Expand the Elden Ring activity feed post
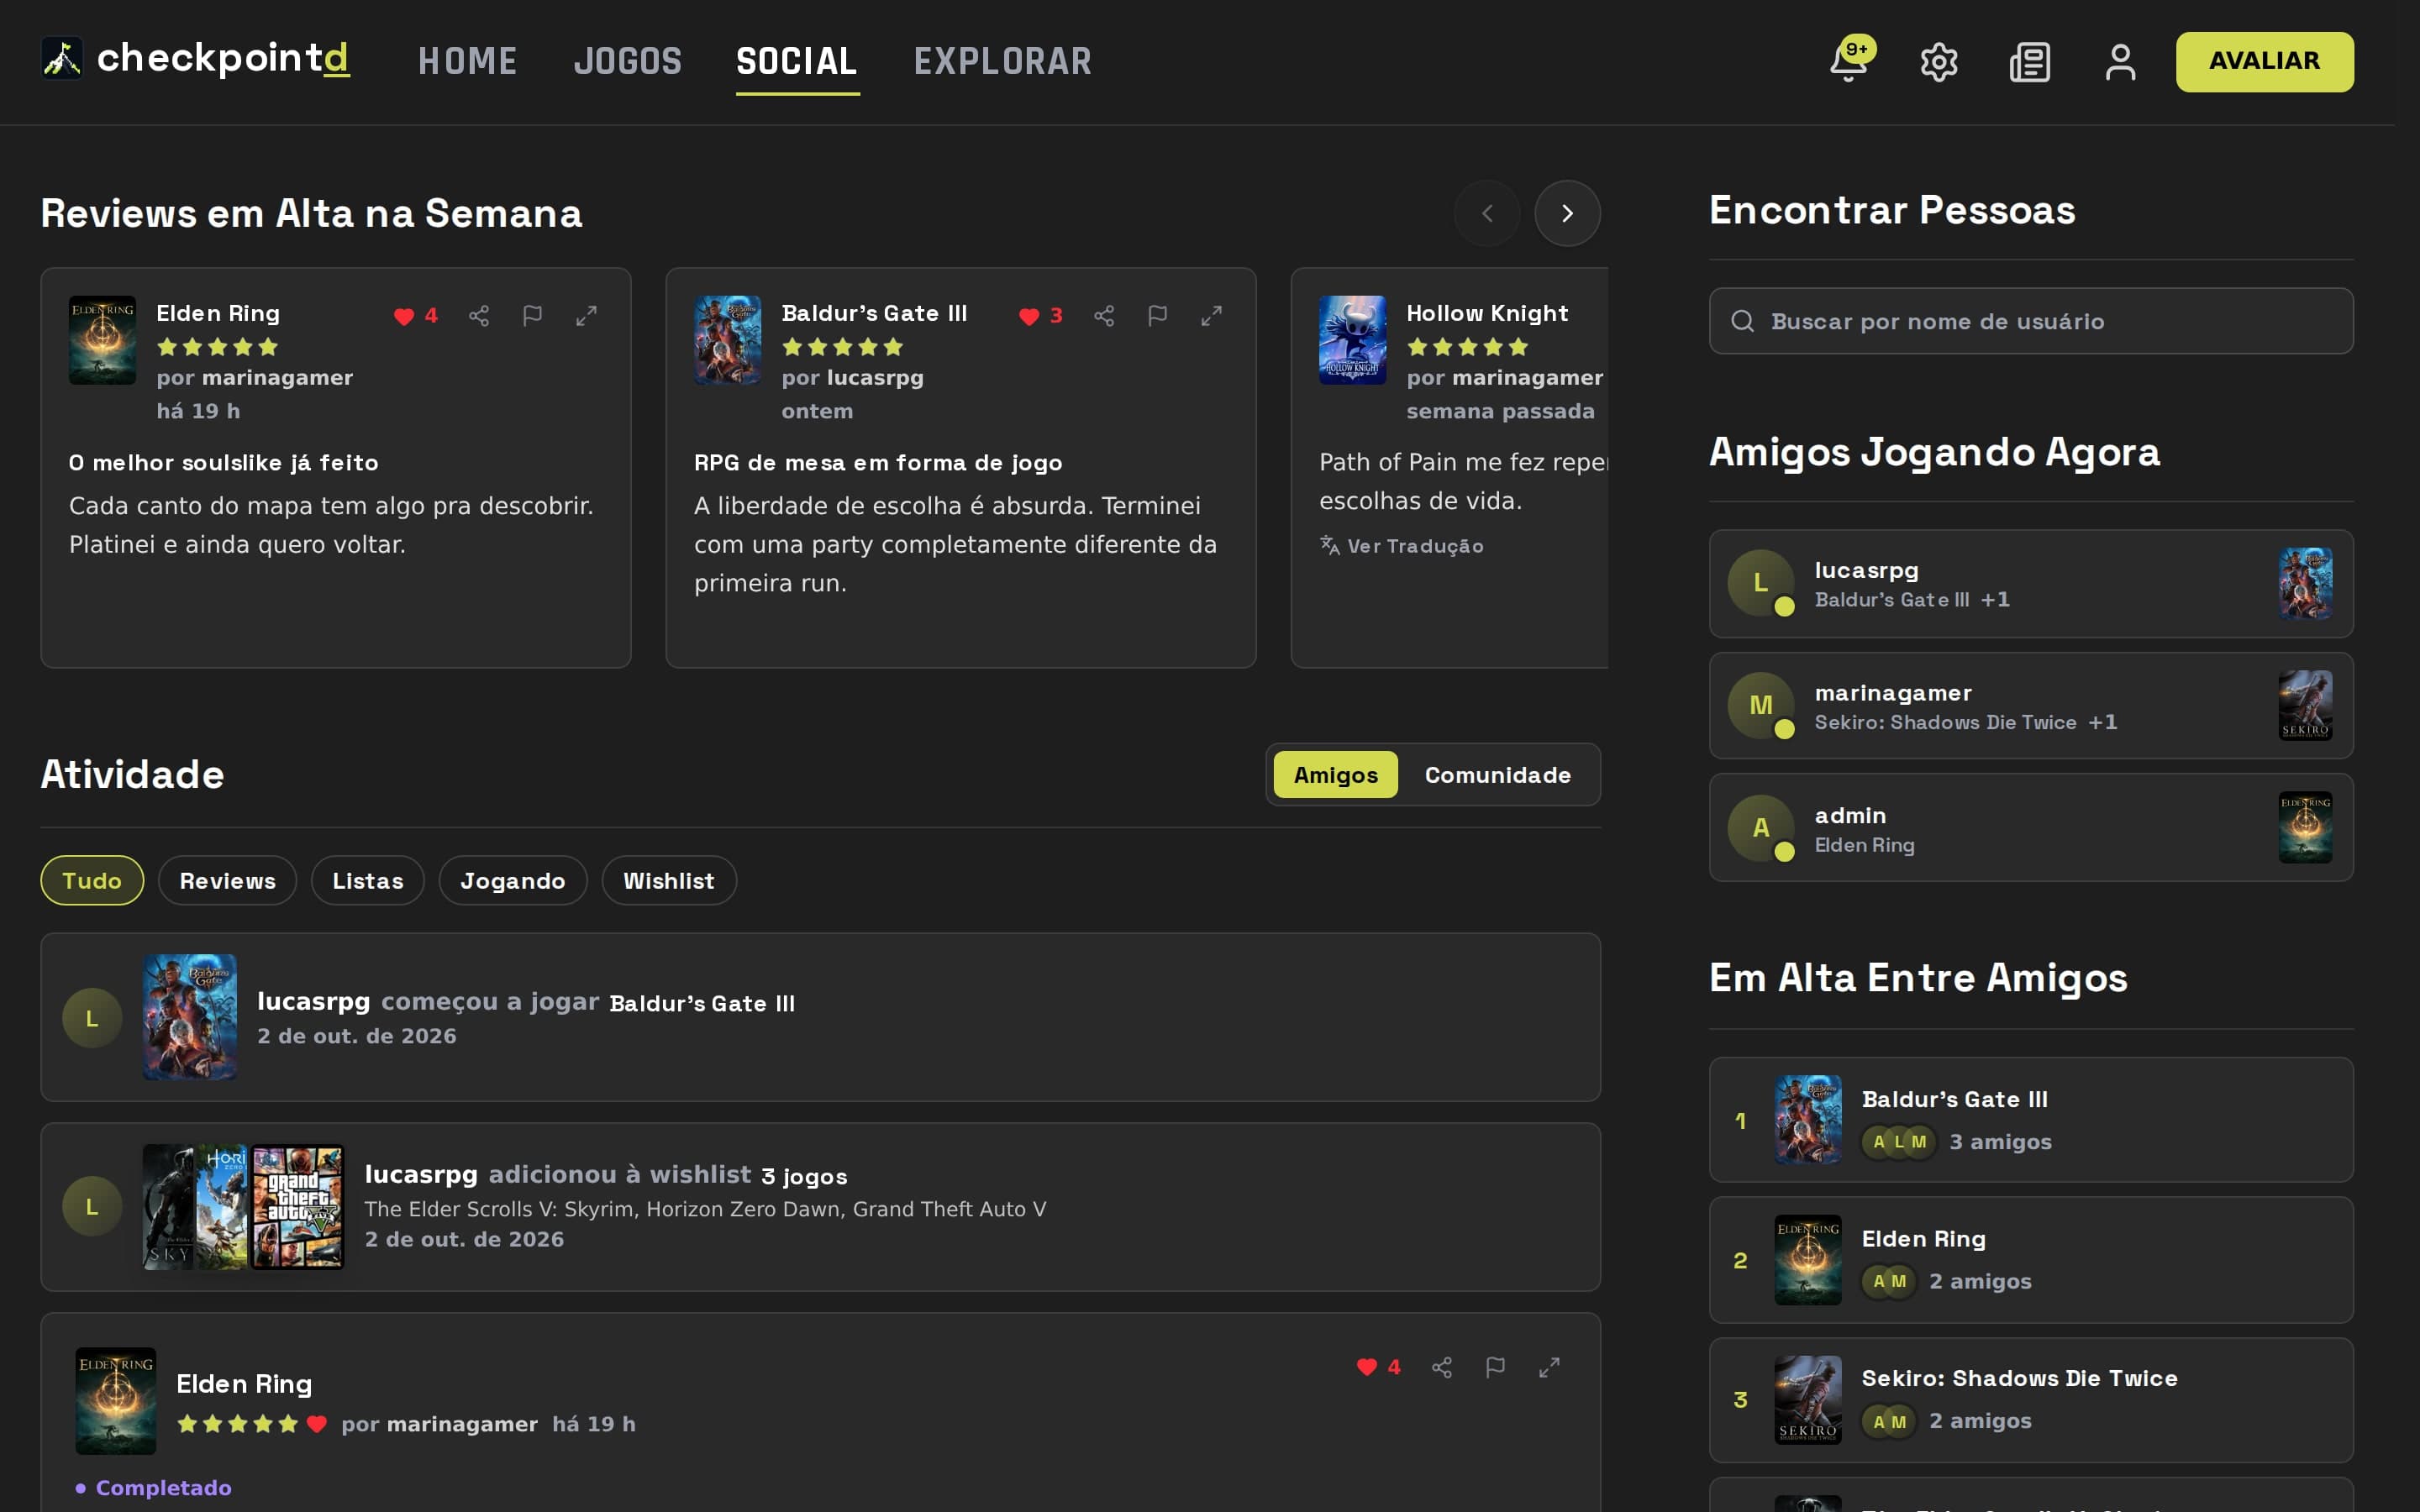 (1550, 1367)
